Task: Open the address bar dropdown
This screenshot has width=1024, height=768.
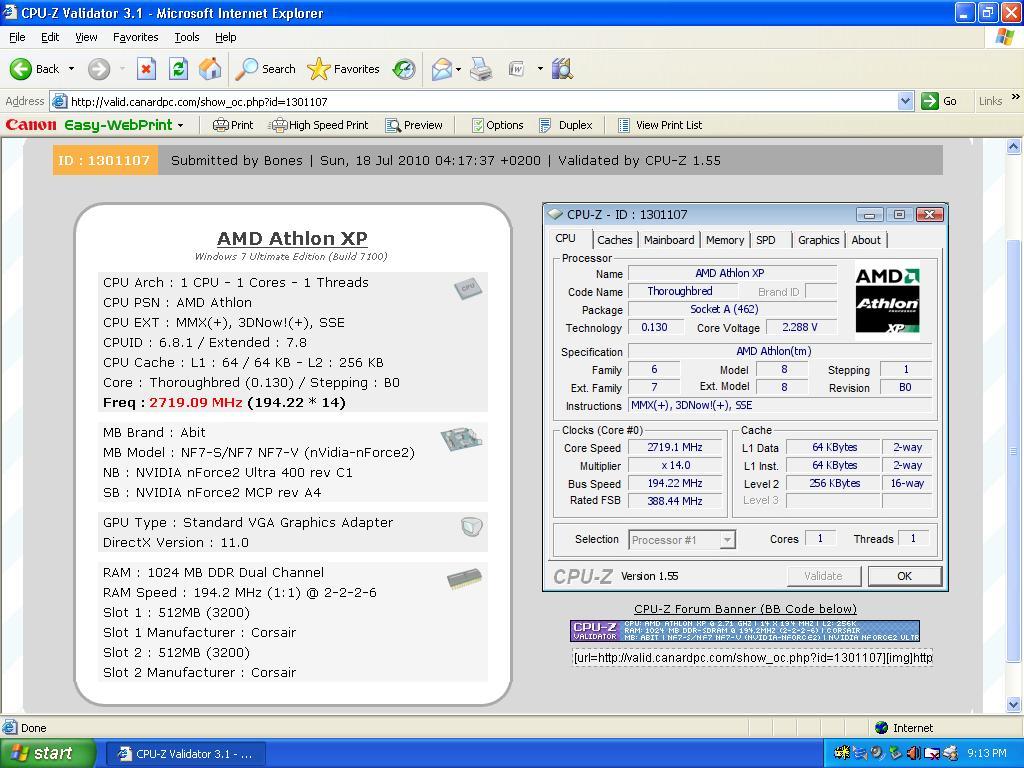Action: pyautogui.click(x=905, y=101)
